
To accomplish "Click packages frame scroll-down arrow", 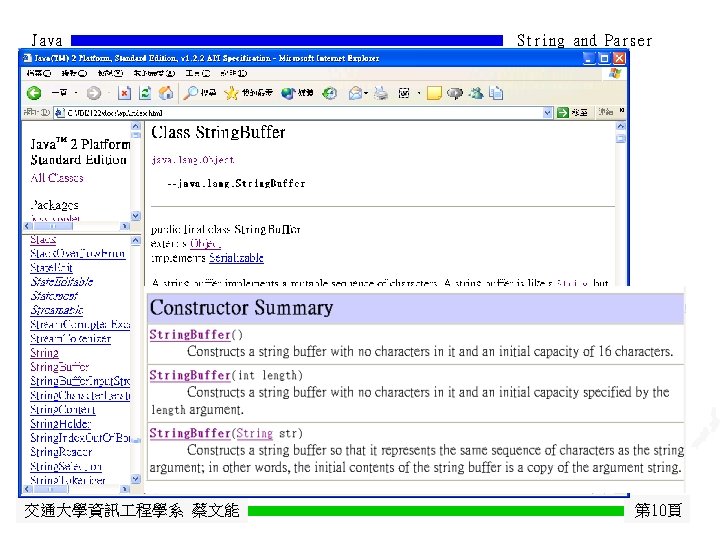I will click(135, 215).
